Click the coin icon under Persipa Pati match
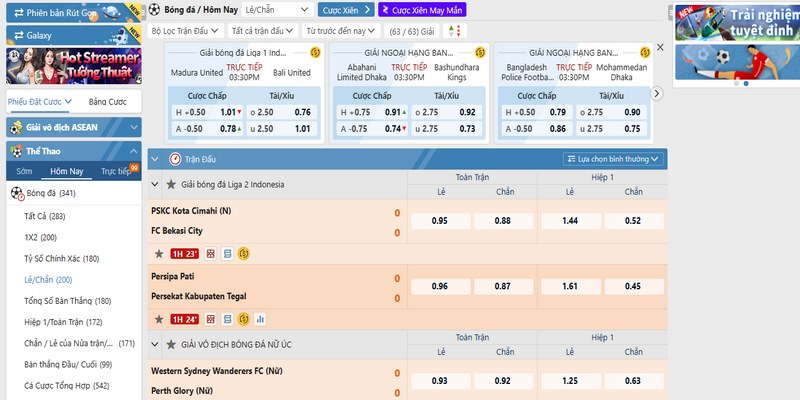 tap(243, 319)
